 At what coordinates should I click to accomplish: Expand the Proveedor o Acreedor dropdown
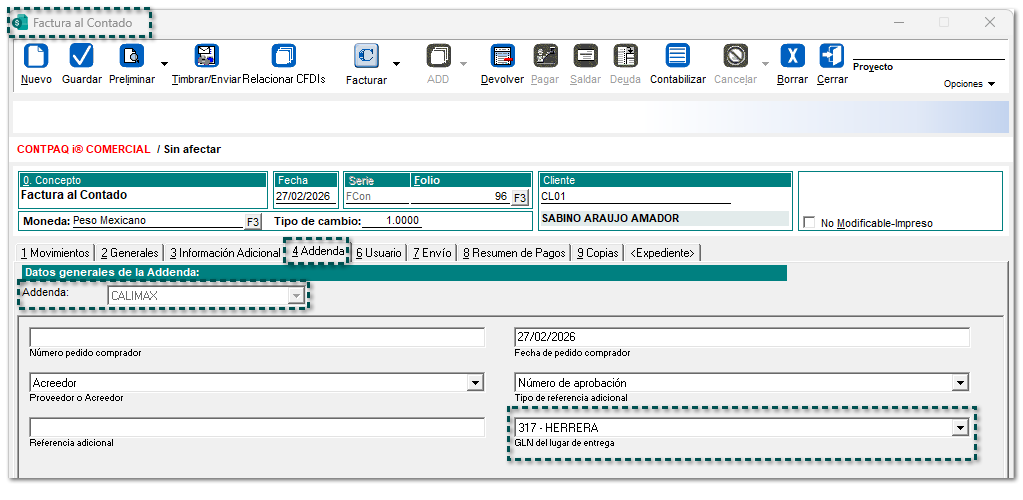pyautogui.click(x=474, y=383)
